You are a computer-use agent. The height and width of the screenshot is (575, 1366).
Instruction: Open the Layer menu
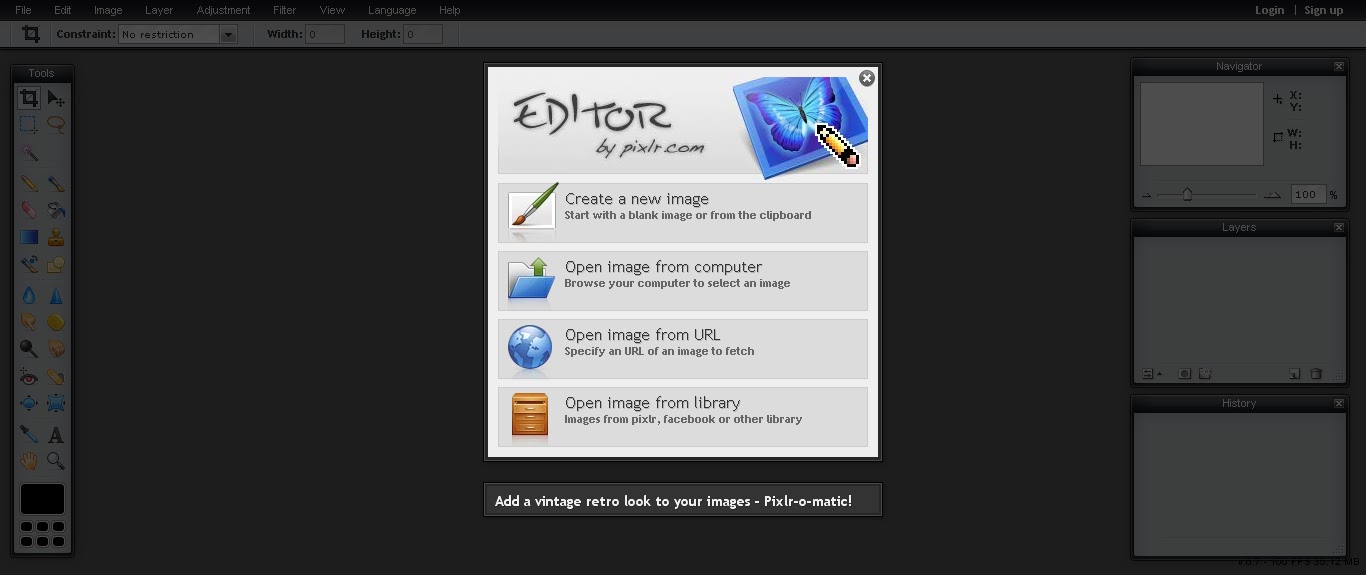coord(159,10)
